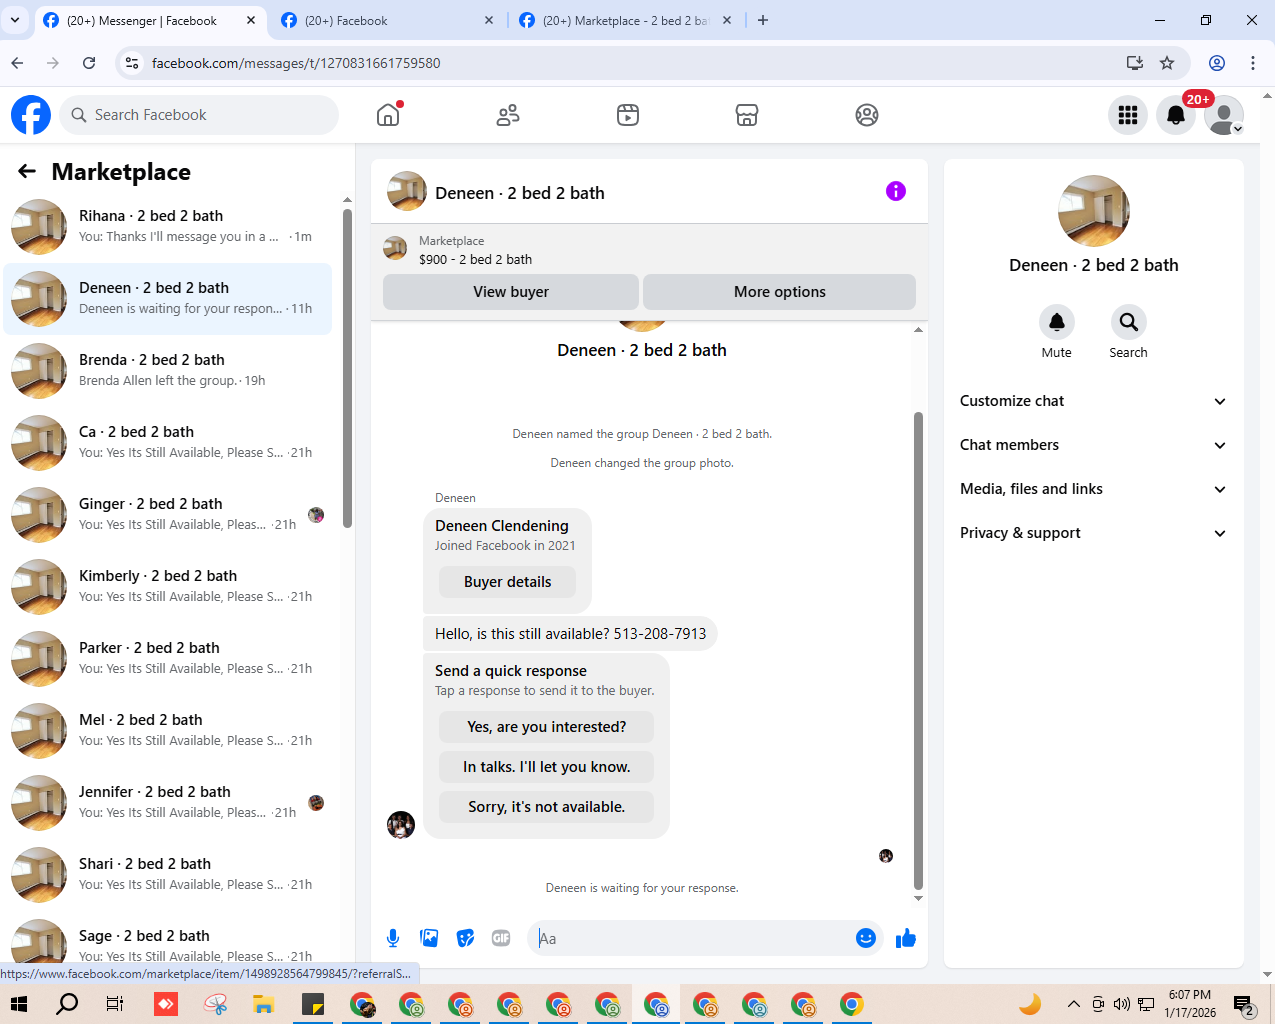
Task: Click the More options button
Action: 780,292
